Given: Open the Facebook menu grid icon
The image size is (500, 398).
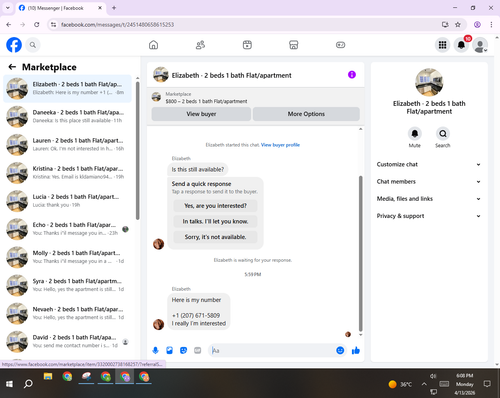Looking at the screenshot, I should pos(442,45).
